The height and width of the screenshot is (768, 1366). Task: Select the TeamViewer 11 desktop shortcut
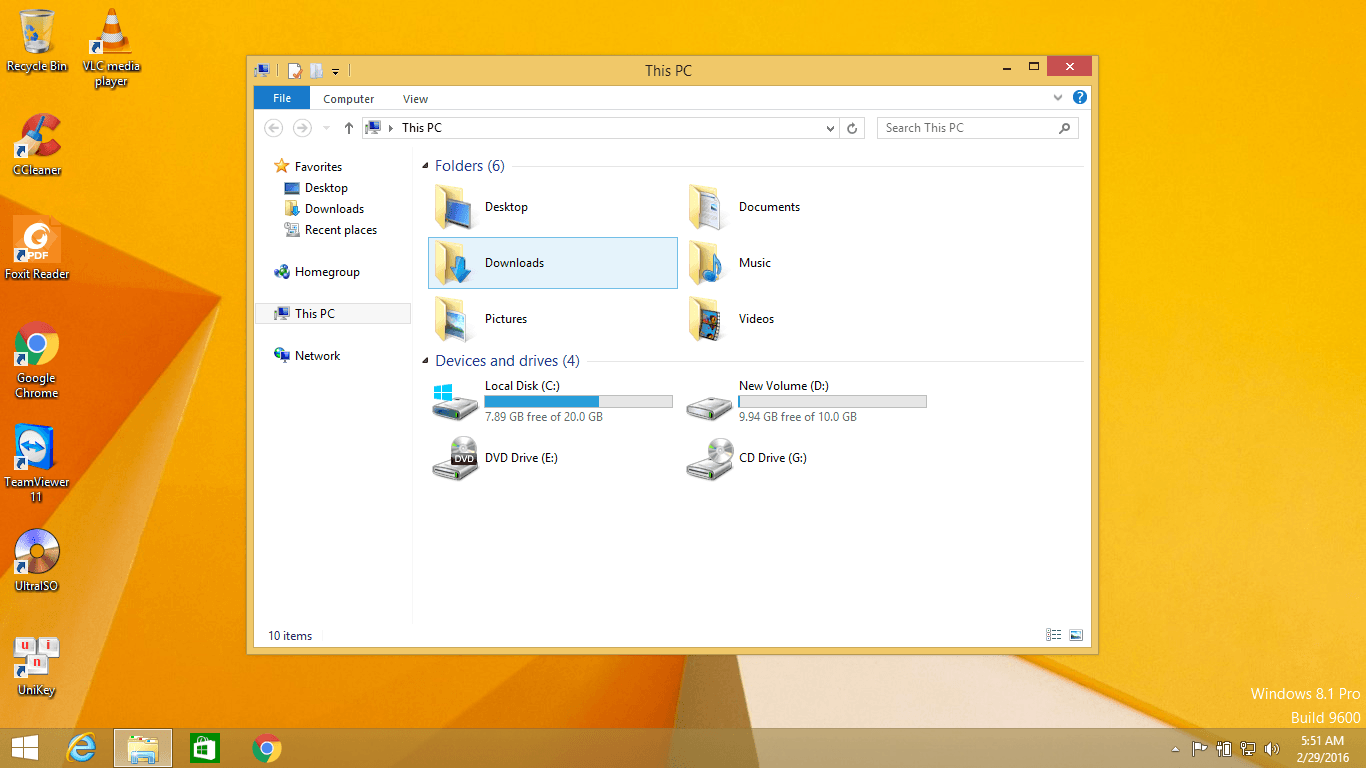click(37, 464)
